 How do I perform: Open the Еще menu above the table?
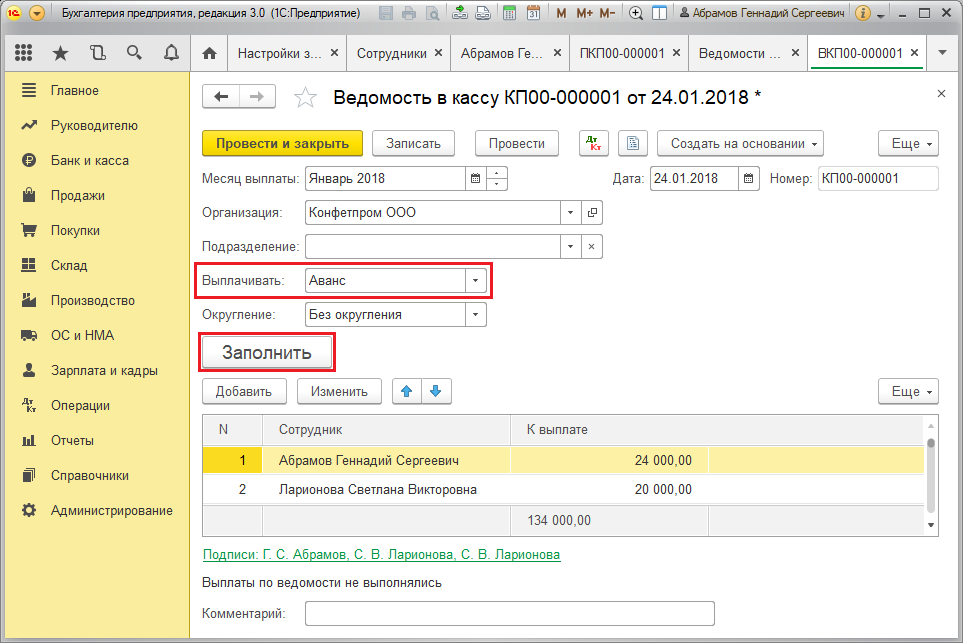pos(908,391)
